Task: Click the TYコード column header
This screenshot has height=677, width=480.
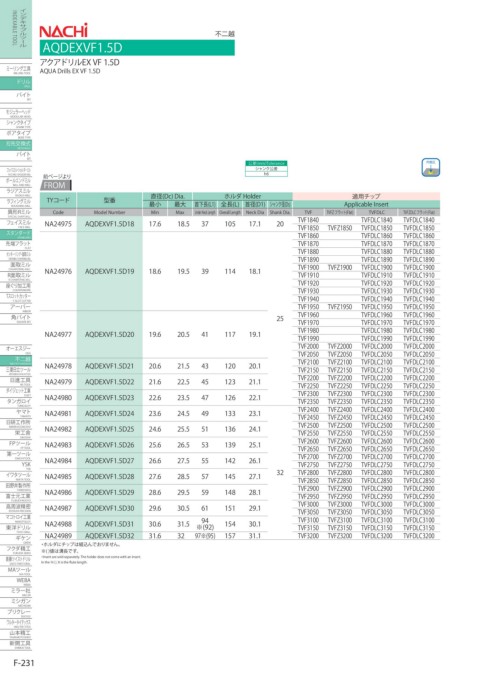Action: [x=58, y=200]
